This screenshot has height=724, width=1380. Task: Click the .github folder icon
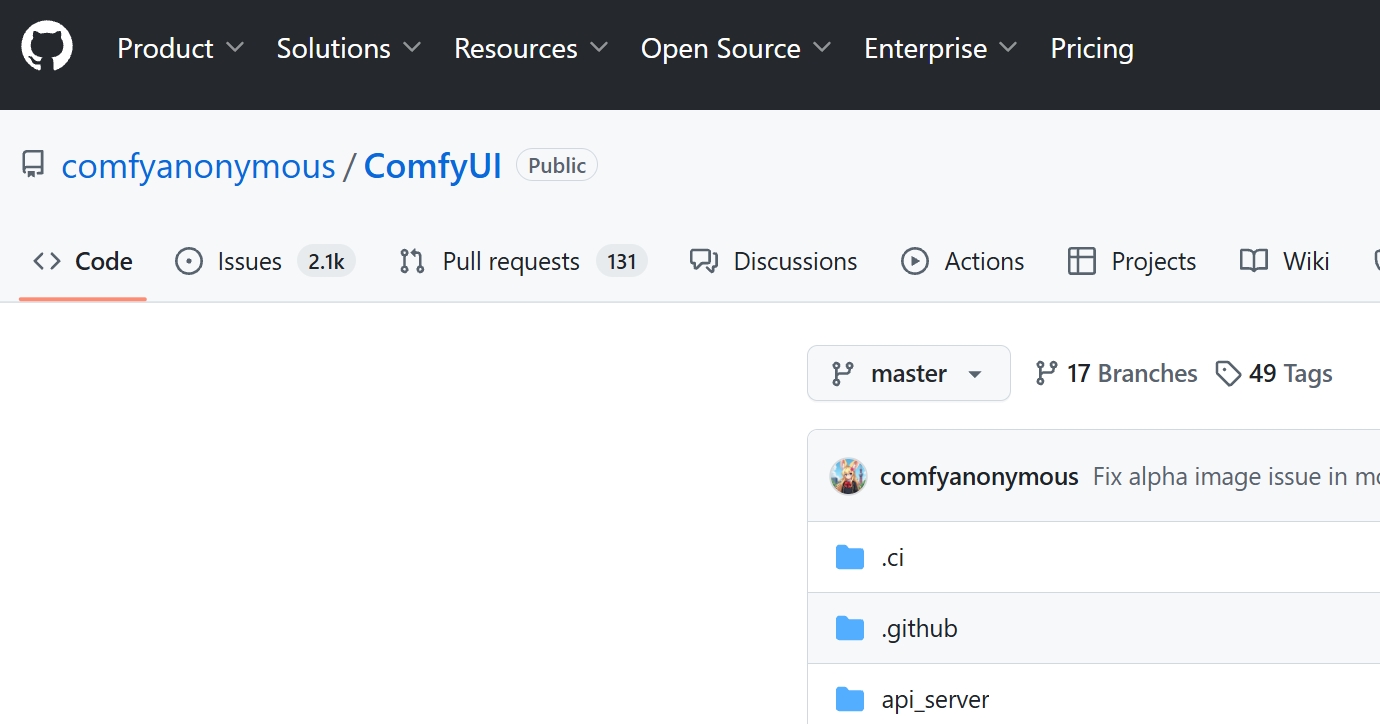849,628
